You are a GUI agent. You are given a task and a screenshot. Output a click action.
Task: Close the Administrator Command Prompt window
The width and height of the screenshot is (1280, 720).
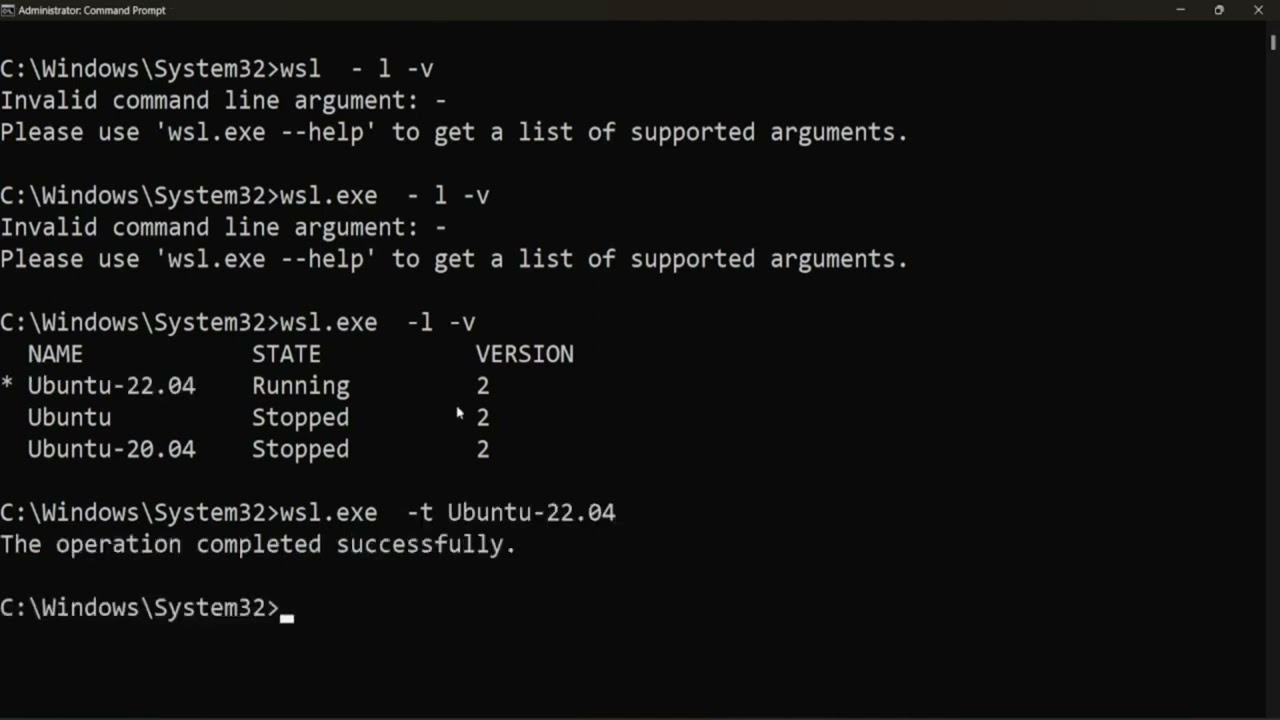(1258, 10)
